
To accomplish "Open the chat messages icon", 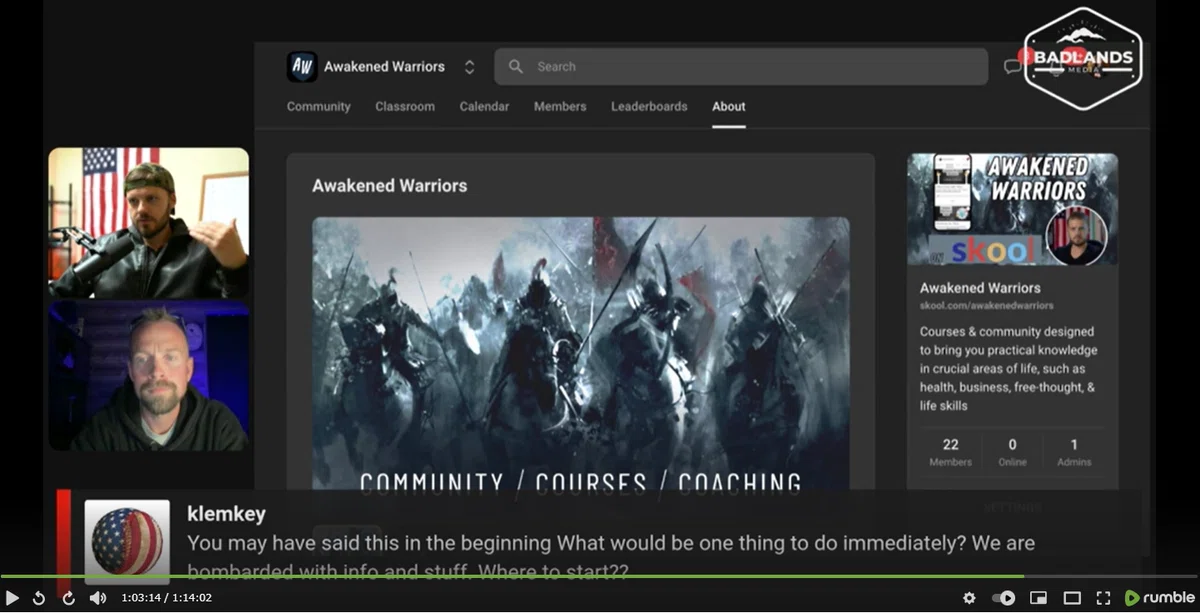I will coord(1013,67).
